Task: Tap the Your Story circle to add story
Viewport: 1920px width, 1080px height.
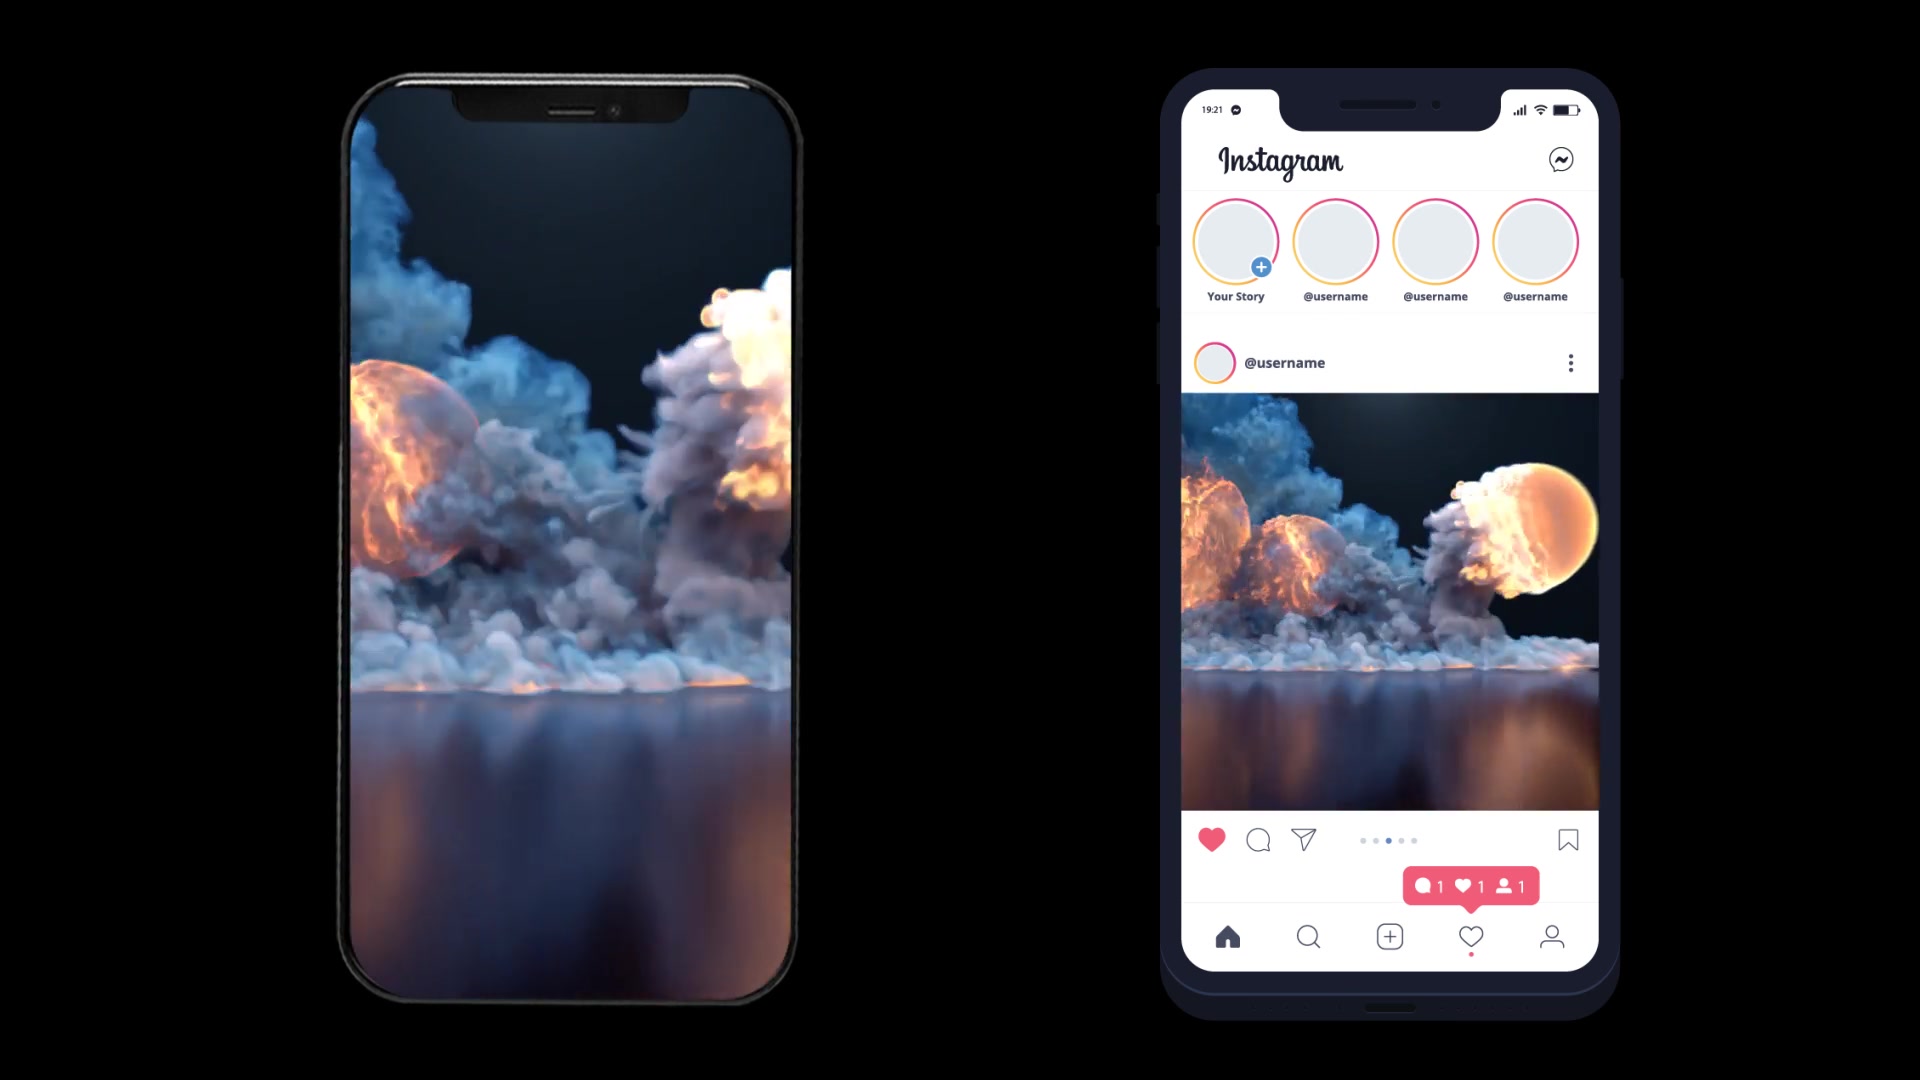Action: pyautogui.click(x=1236, y=241)
